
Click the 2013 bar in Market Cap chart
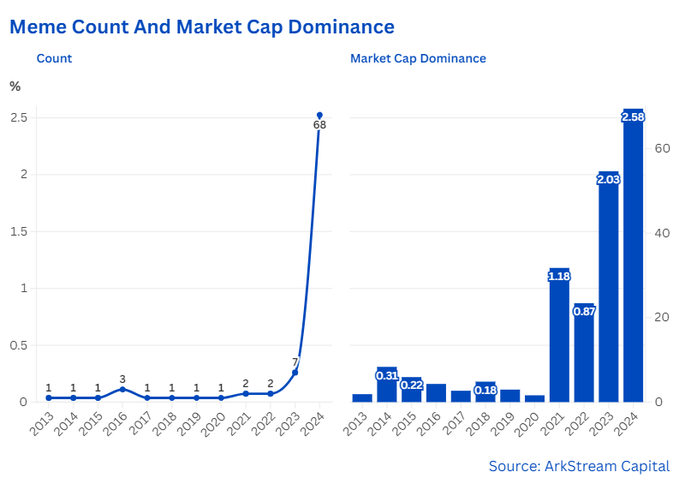click(x=362, y=397)
